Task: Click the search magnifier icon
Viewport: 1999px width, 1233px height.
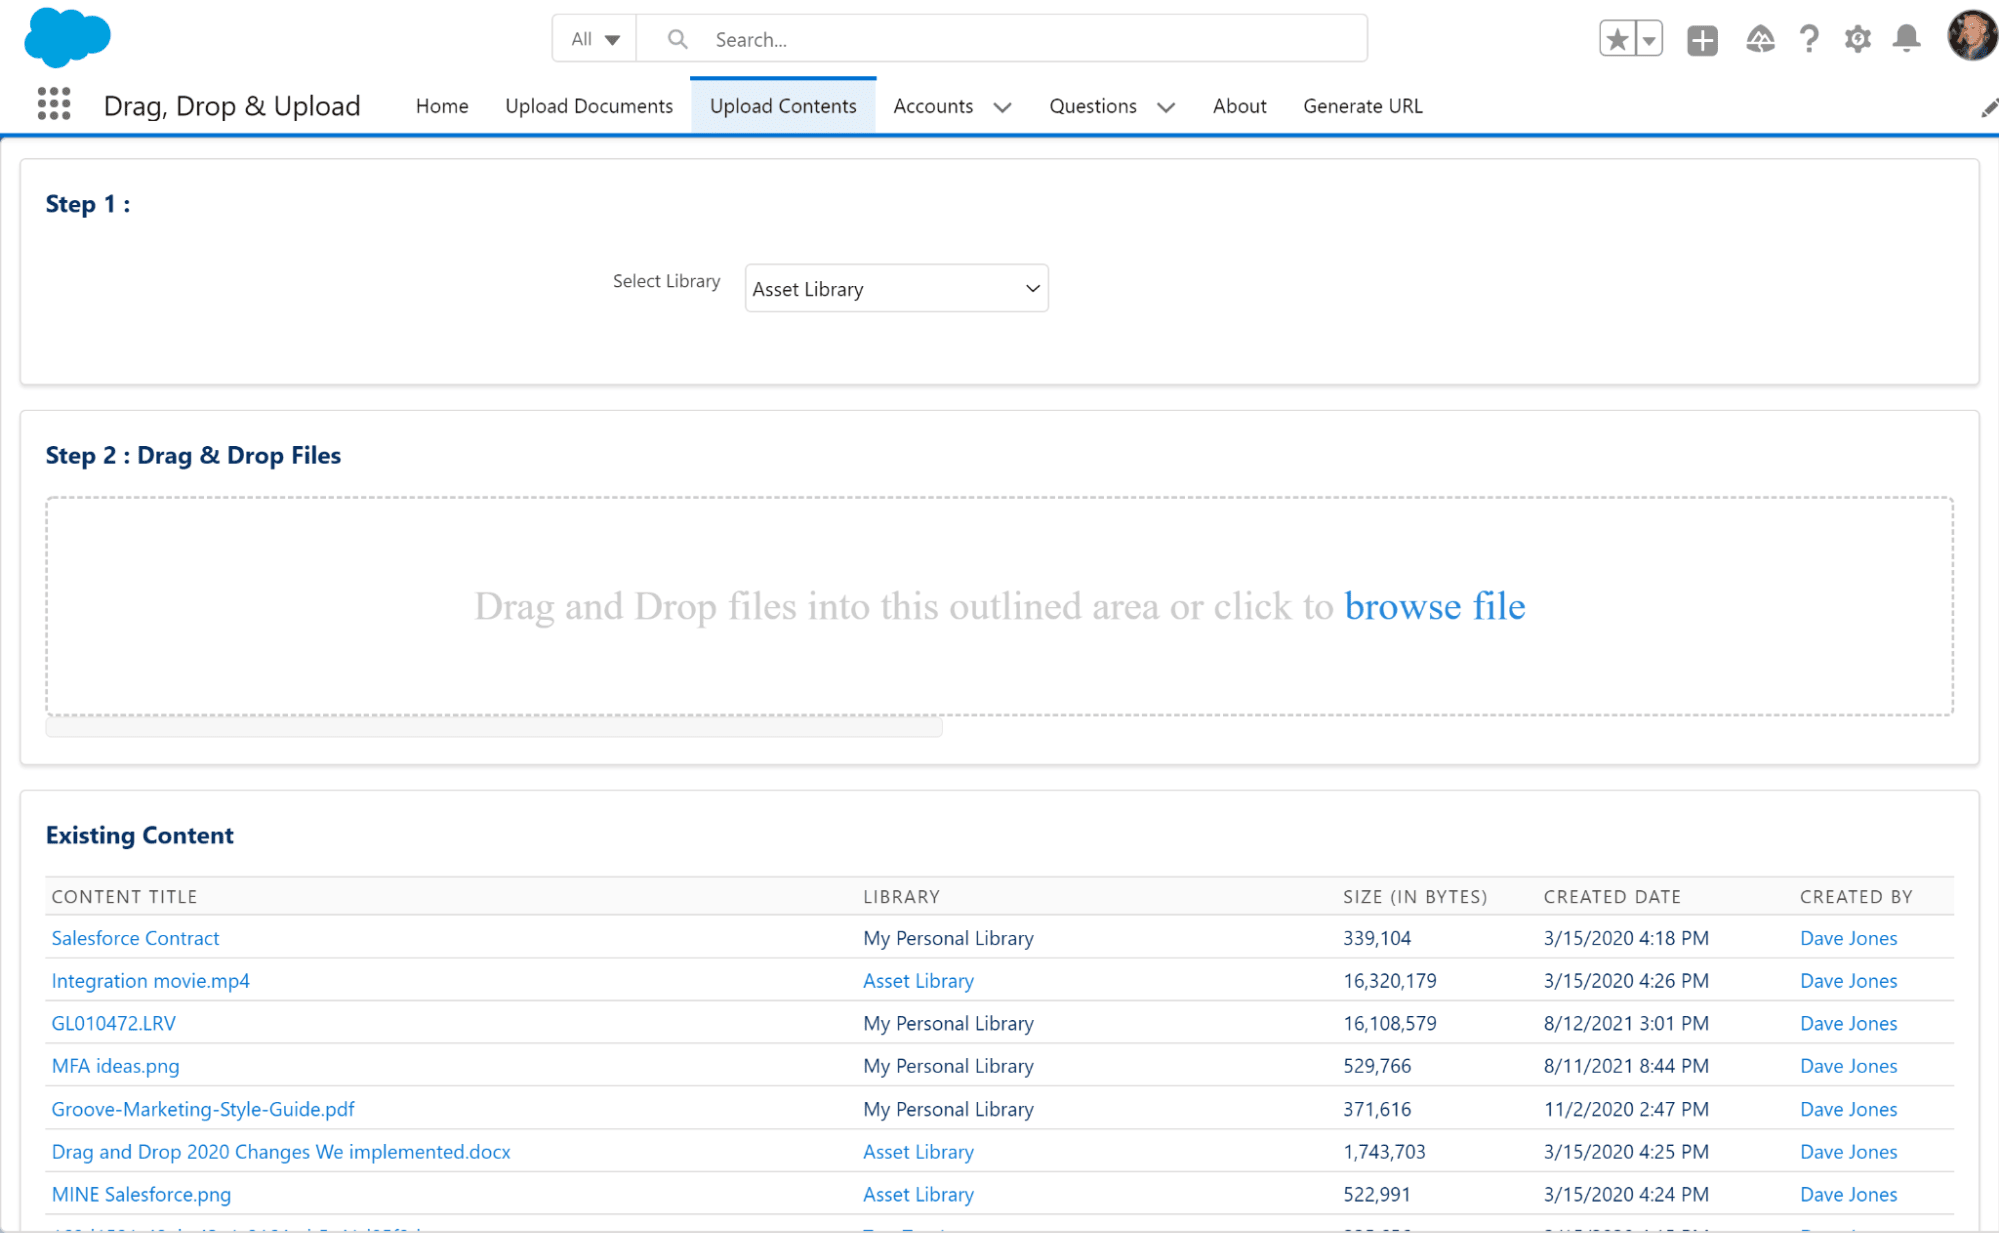Action: pos(678,39)
